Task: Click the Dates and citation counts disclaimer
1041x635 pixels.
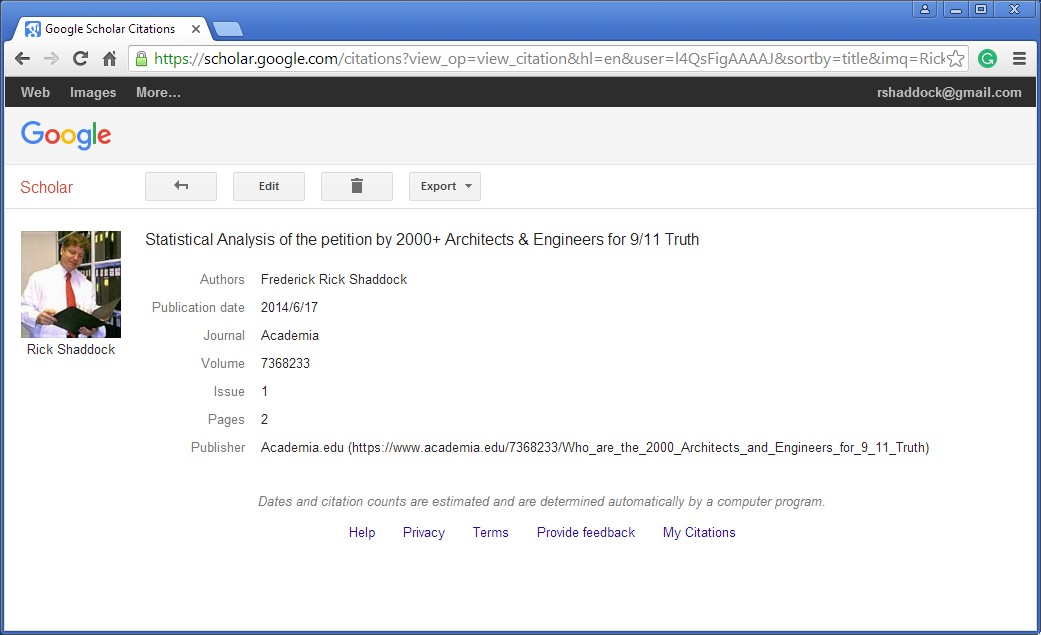Action: [542, 501]
